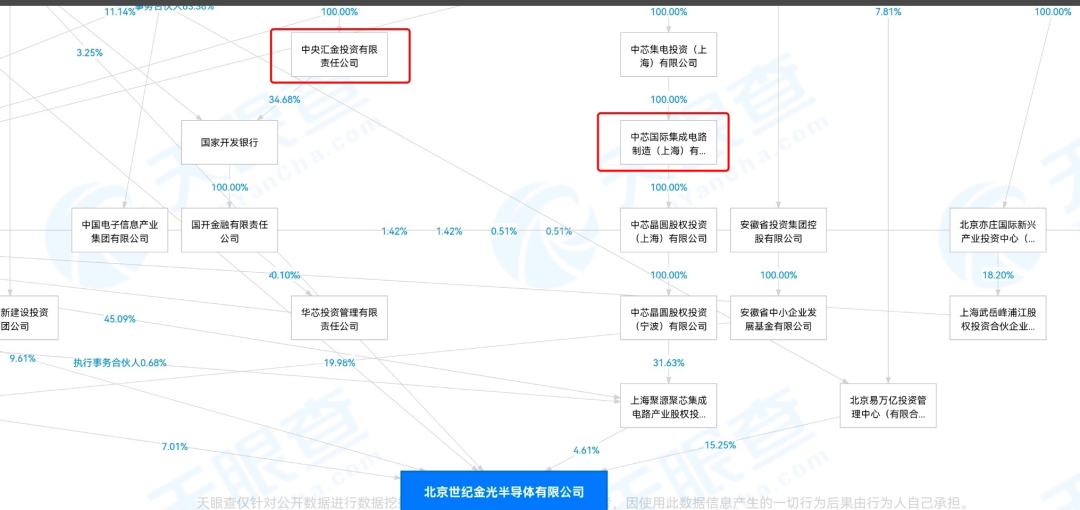Click the 9.61% share label
The width and height of the screenshot is (1080, 510).
[22, 358]
